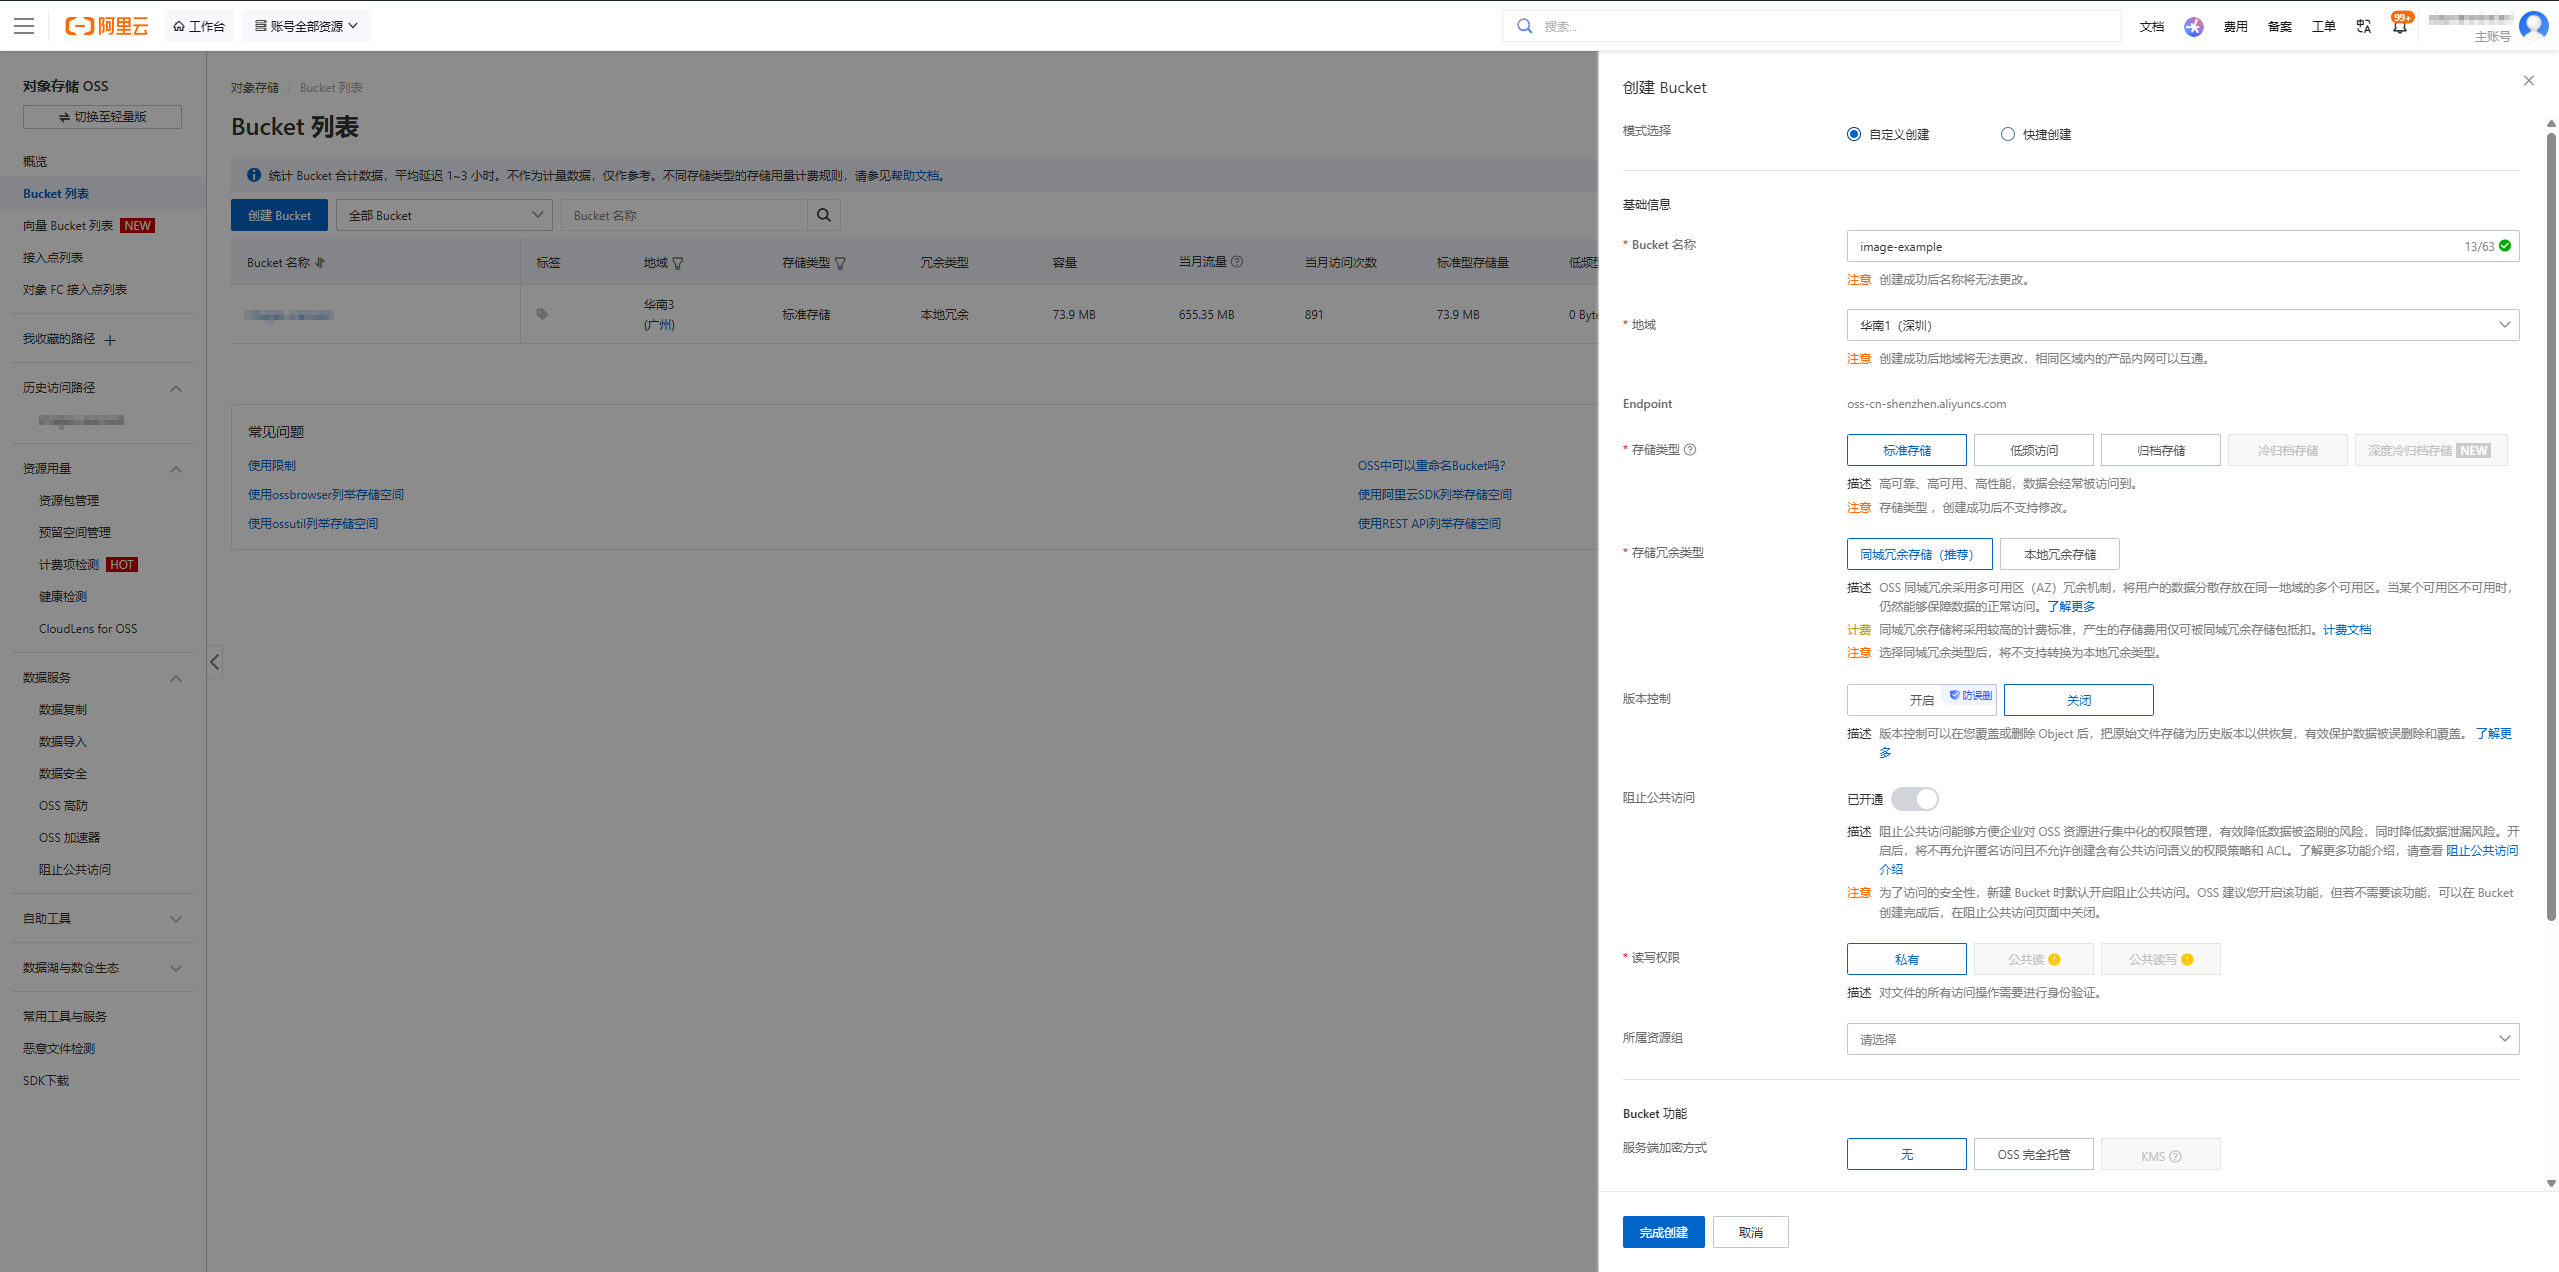Screen dimensions: 2559x1272
Task: Select the 快捷创建 radio option
Action: click(2006, 133)
